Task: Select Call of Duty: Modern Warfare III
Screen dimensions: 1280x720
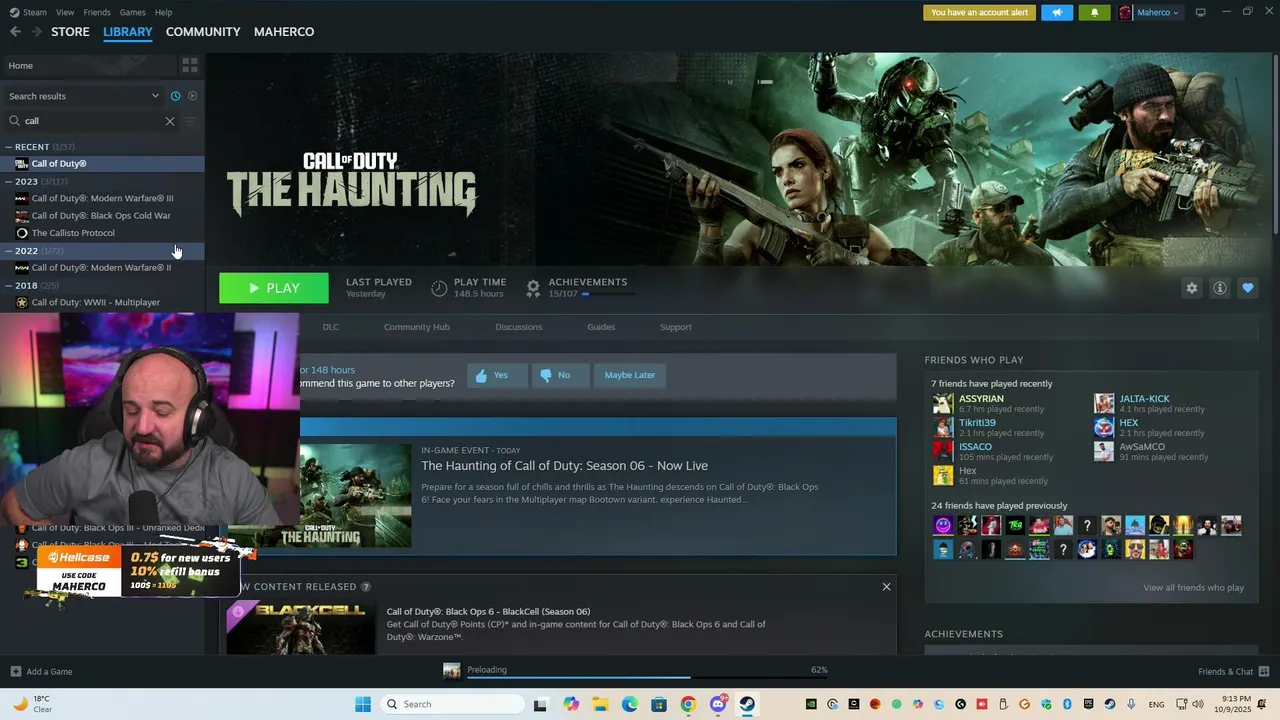Action: [102, 198]
